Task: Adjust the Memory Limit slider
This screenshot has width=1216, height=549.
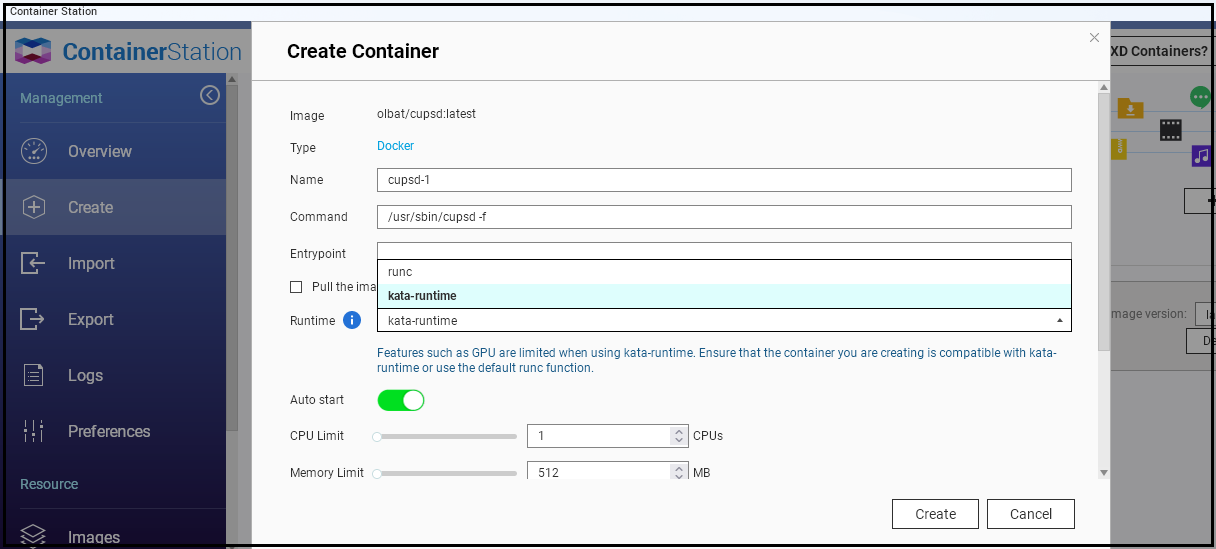Action: point(446,473)
